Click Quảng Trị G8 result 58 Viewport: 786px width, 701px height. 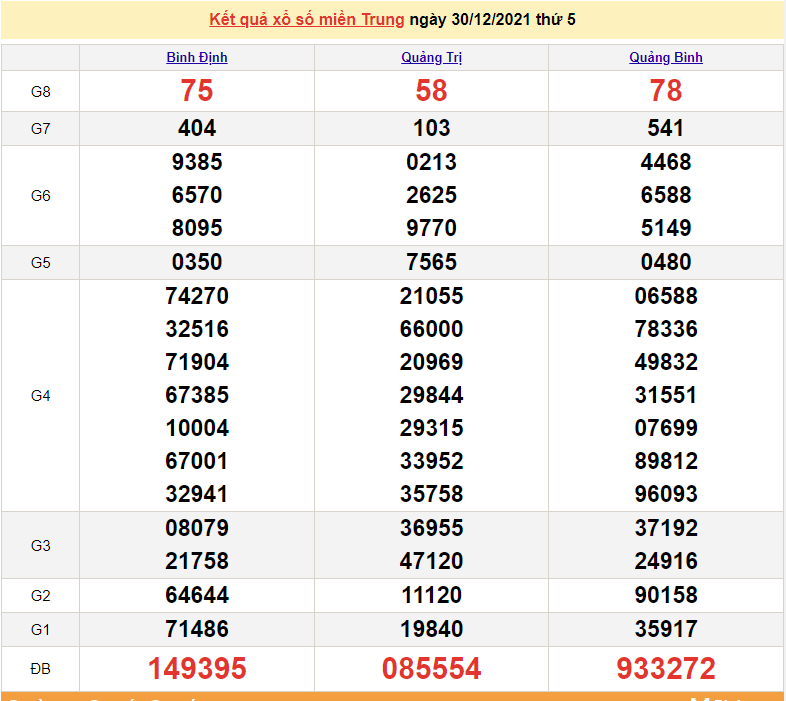[x=431, y=91]
